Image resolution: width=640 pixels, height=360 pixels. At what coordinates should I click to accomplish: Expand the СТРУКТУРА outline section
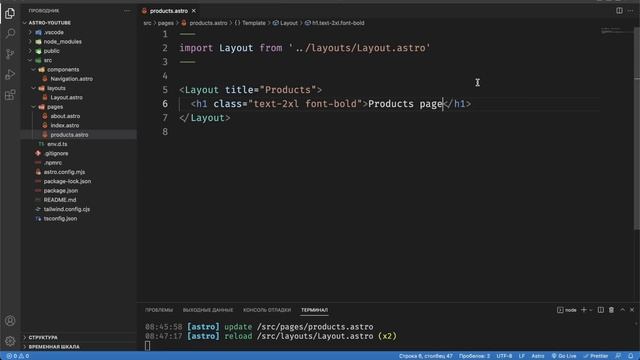[x=43, y=338]
